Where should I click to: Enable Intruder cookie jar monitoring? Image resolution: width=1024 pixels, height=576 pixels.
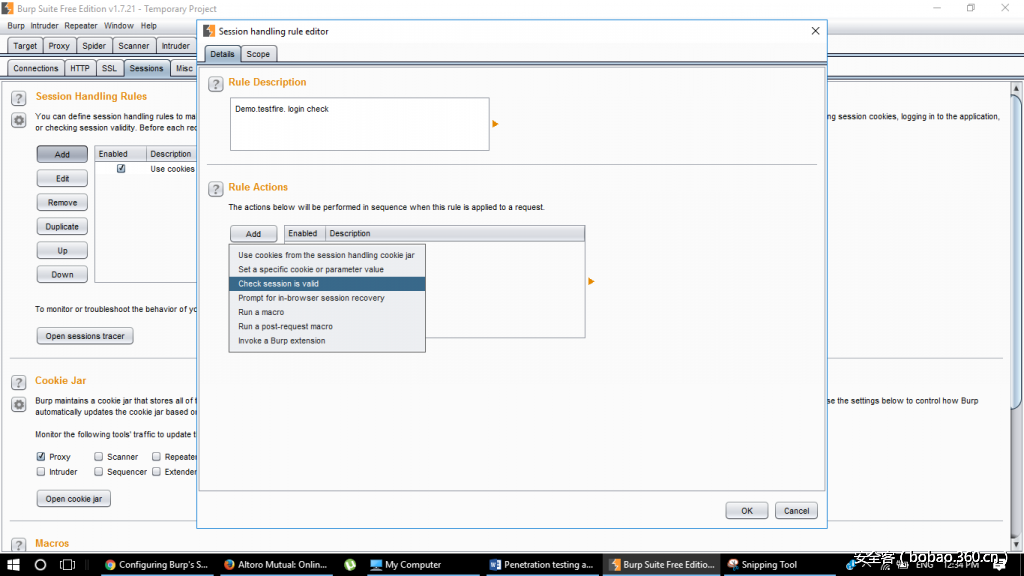click(41, 472)
